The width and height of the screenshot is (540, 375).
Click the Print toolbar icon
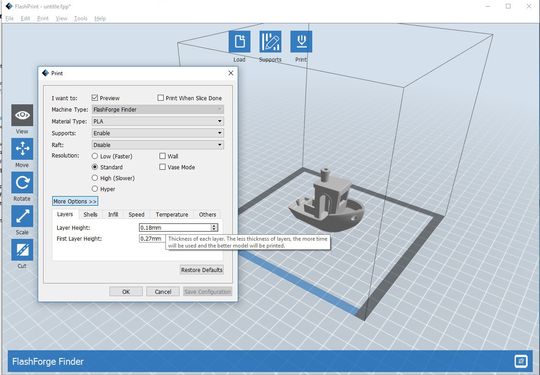click(301, 42)
